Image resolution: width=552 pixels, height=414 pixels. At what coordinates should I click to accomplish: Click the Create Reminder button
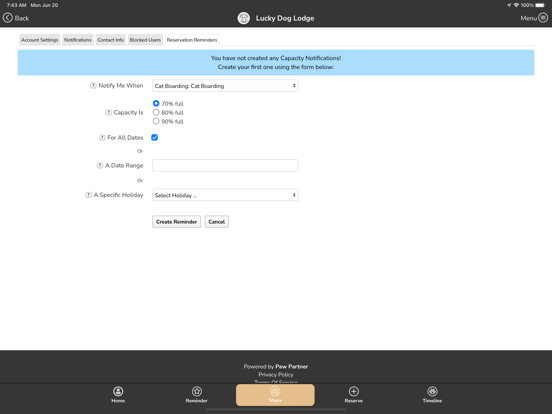pyautogui.click(x=176, y=222)
